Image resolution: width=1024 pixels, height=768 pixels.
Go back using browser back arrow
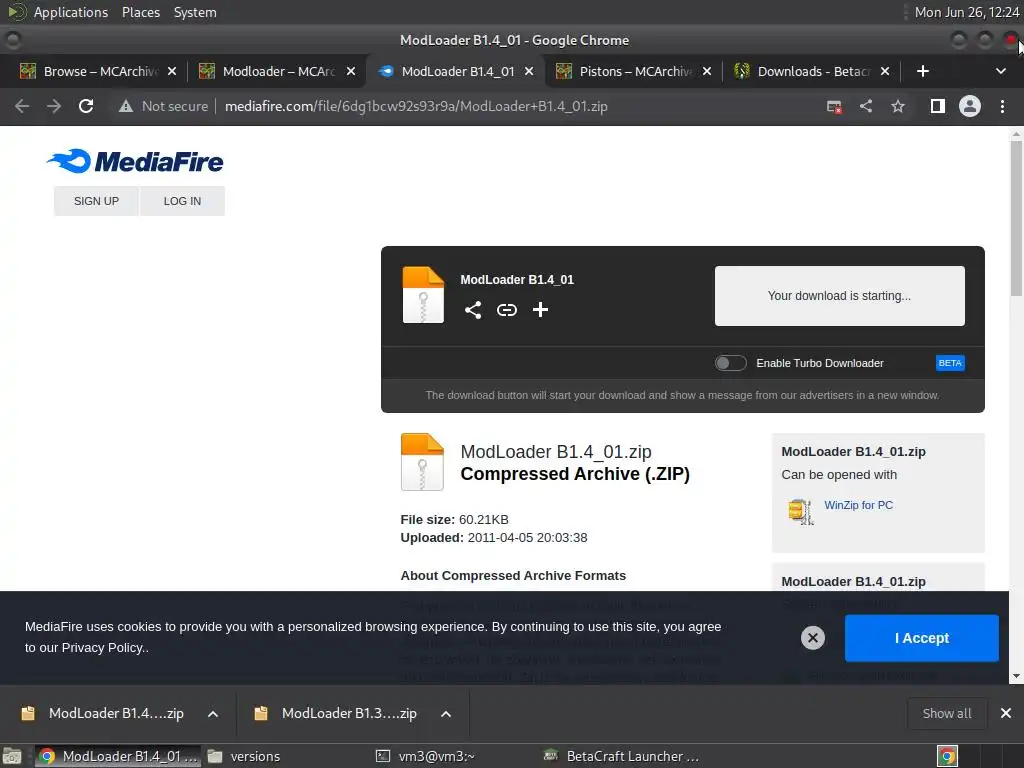(x=22, y=106)
